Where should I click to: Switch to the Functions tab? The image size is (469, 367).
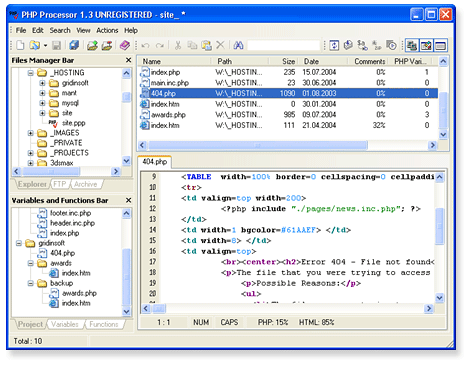(104, 324)
